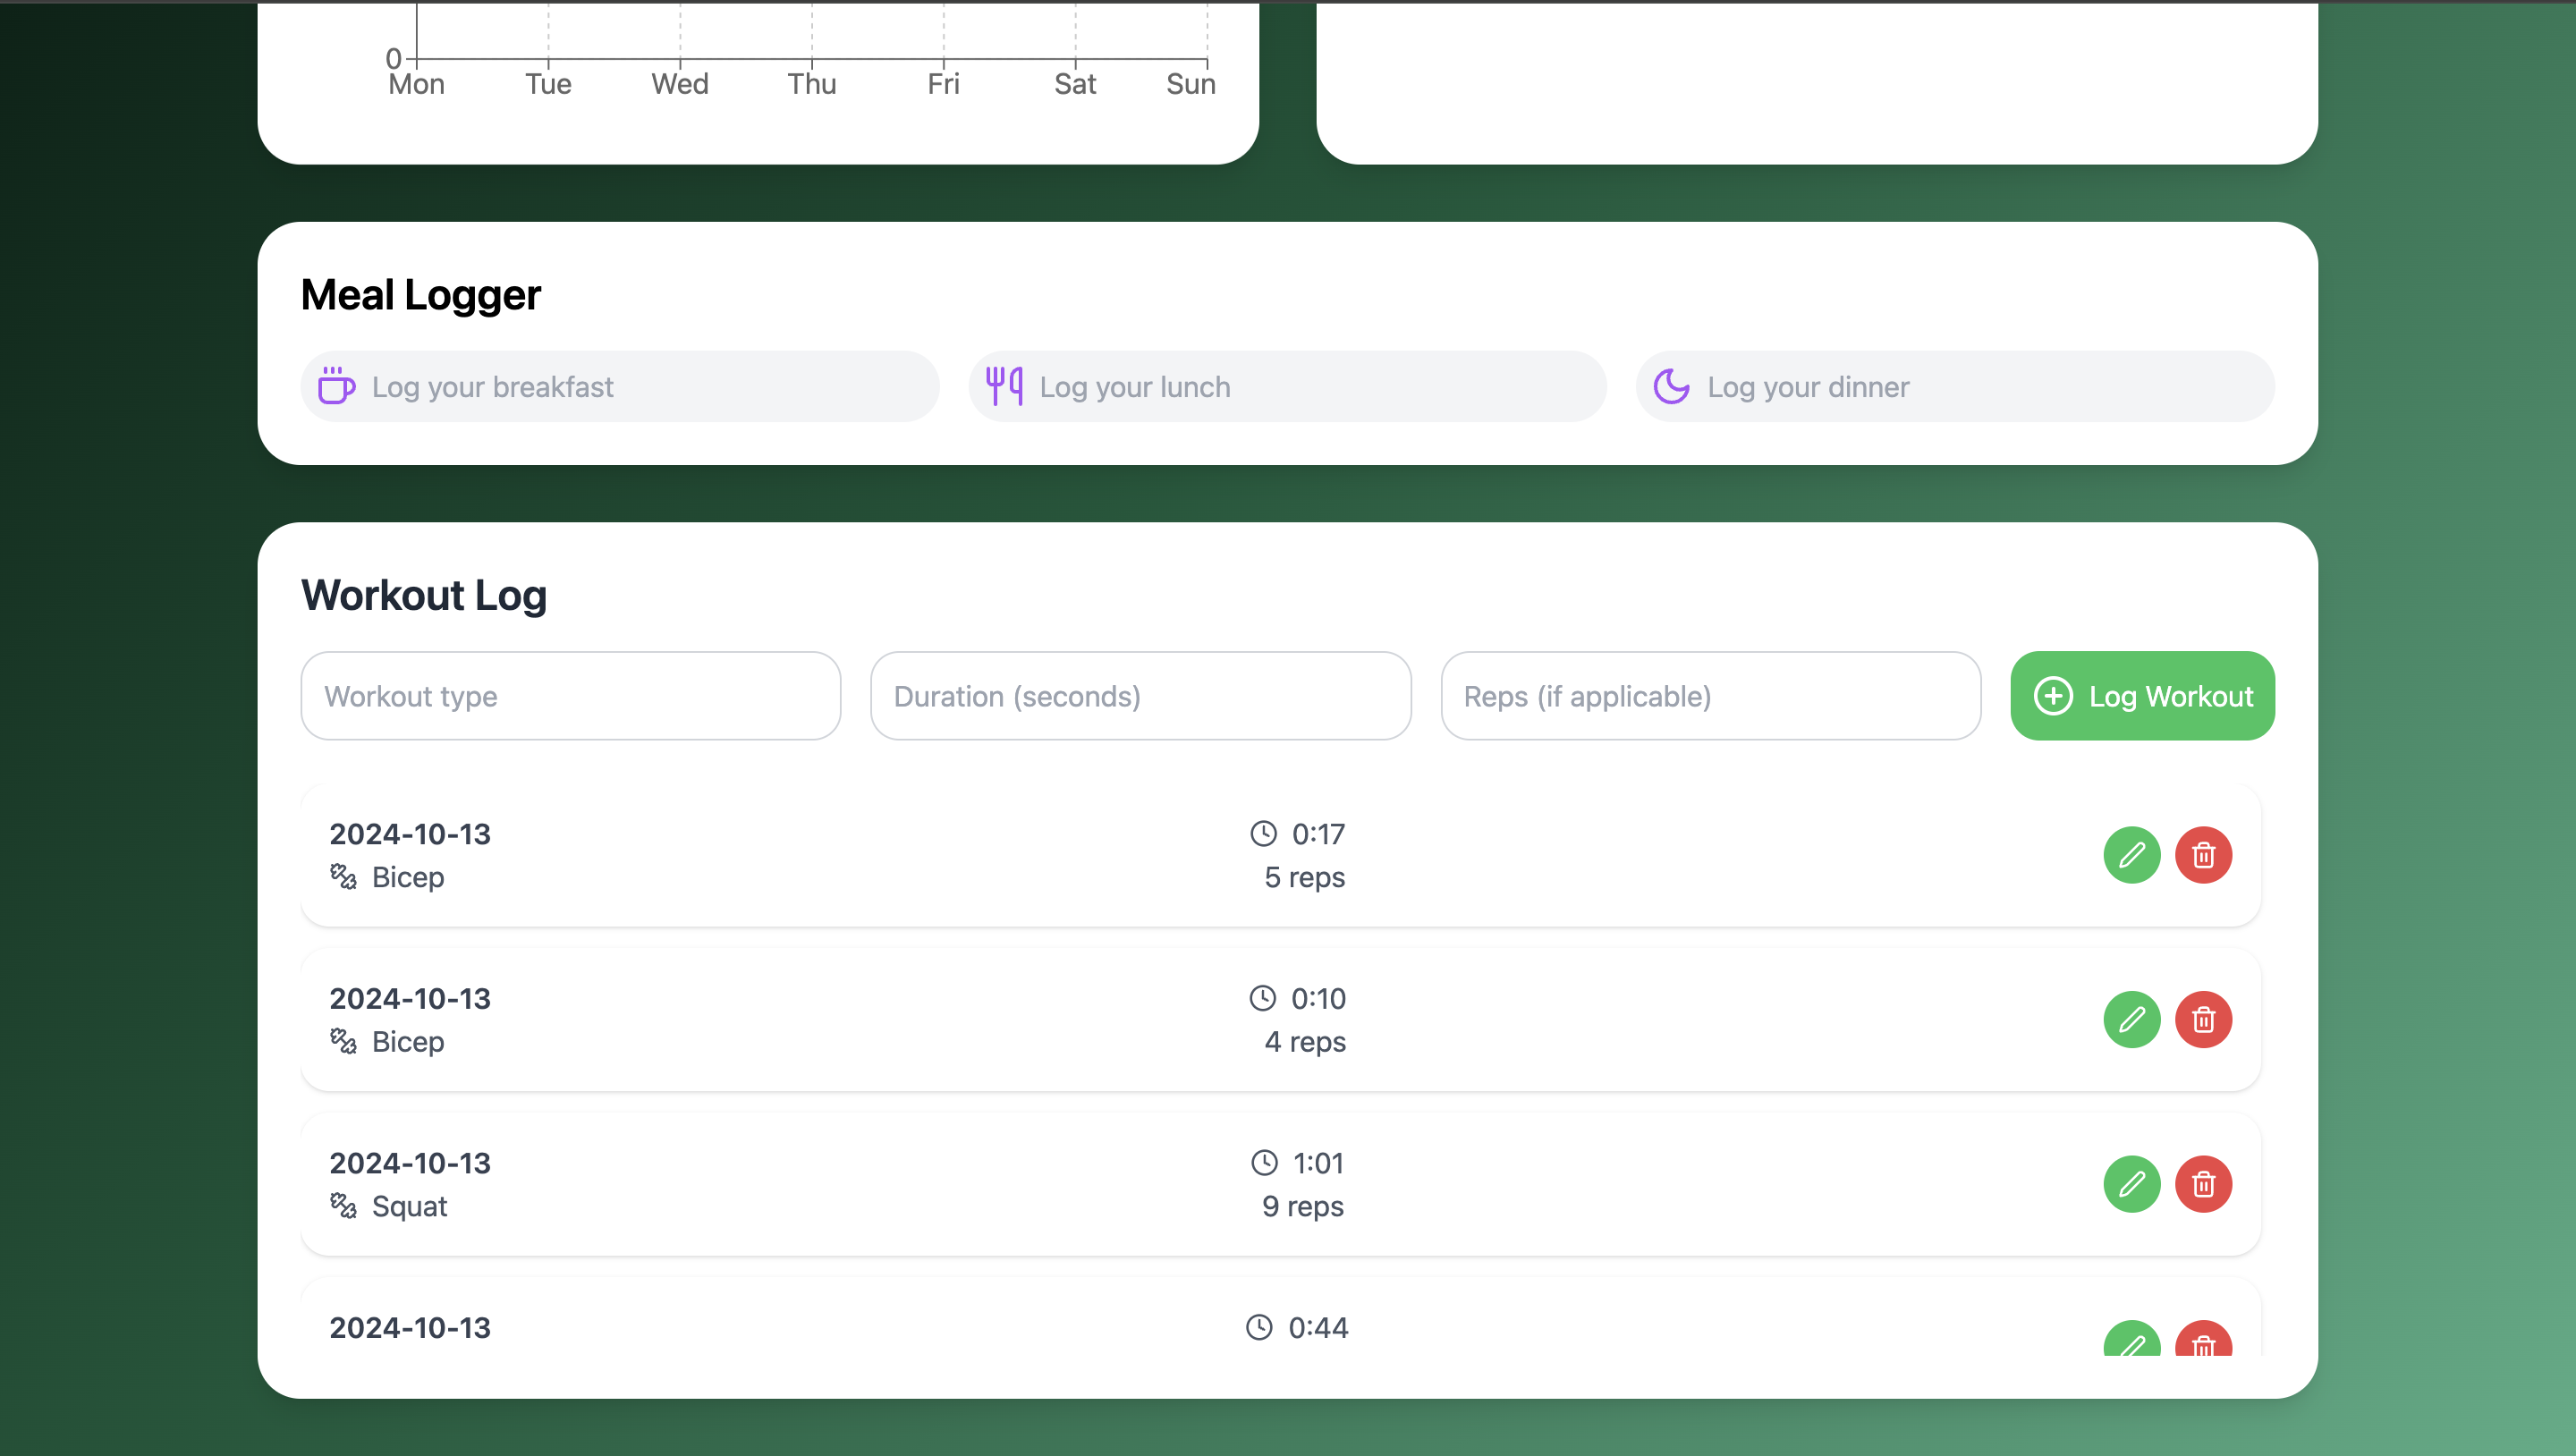
Task: Edit the 0:44 workout entry
Action: tap(2131, 1341)
